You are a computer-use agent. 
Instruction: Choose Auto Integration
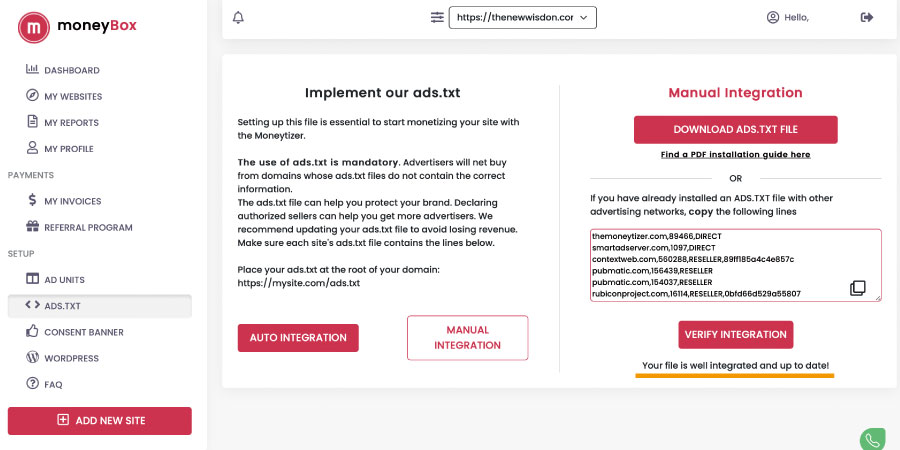tap(298, 338)
